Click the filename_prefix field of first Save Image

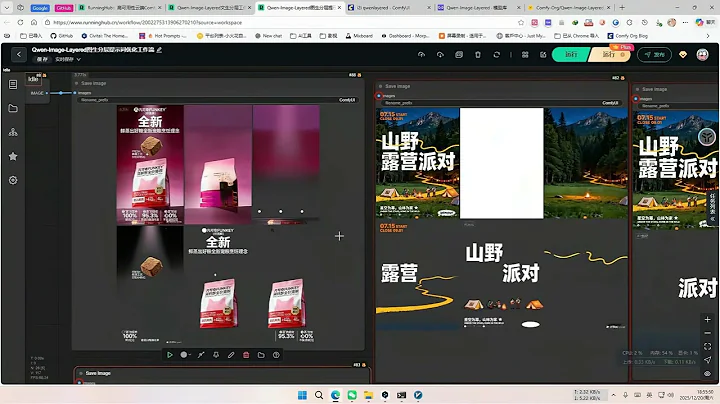pyautogui.click(x=218, y=100)
